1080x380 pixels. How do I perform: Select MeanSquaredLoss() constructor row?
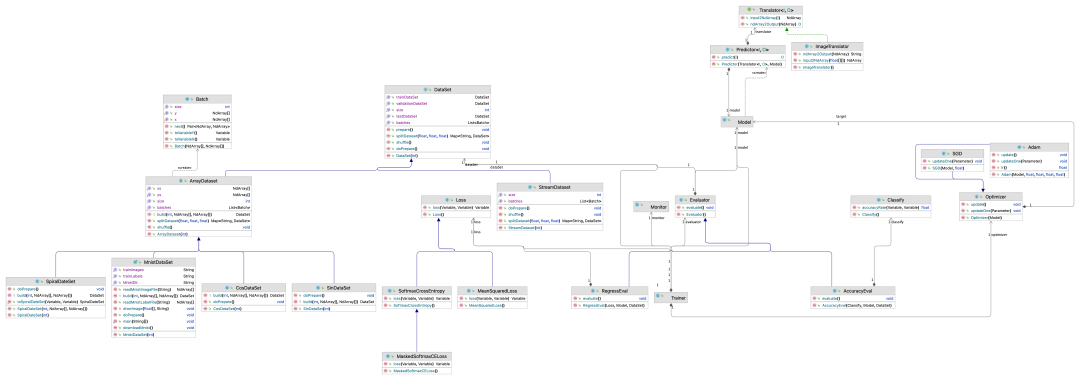pos(492,305)
